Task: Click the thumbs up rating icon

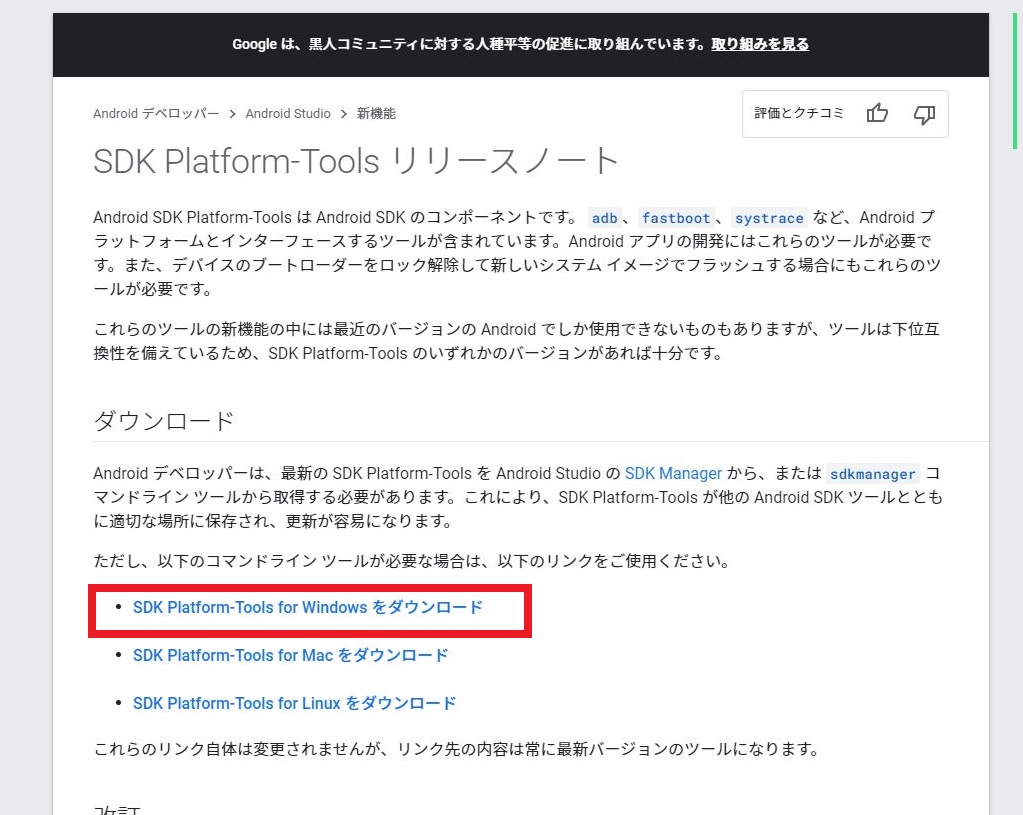Action: (x=877, y=114)
